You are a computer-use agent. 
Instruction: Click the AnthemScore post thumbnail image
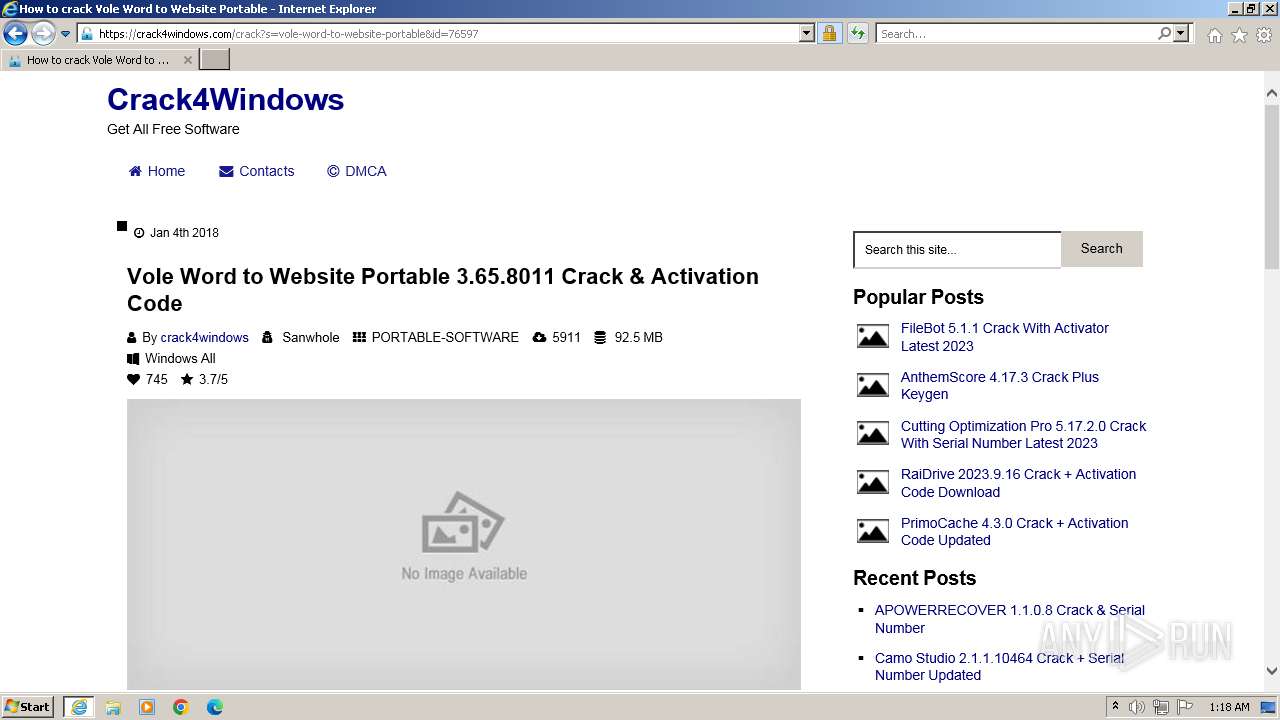873,385
